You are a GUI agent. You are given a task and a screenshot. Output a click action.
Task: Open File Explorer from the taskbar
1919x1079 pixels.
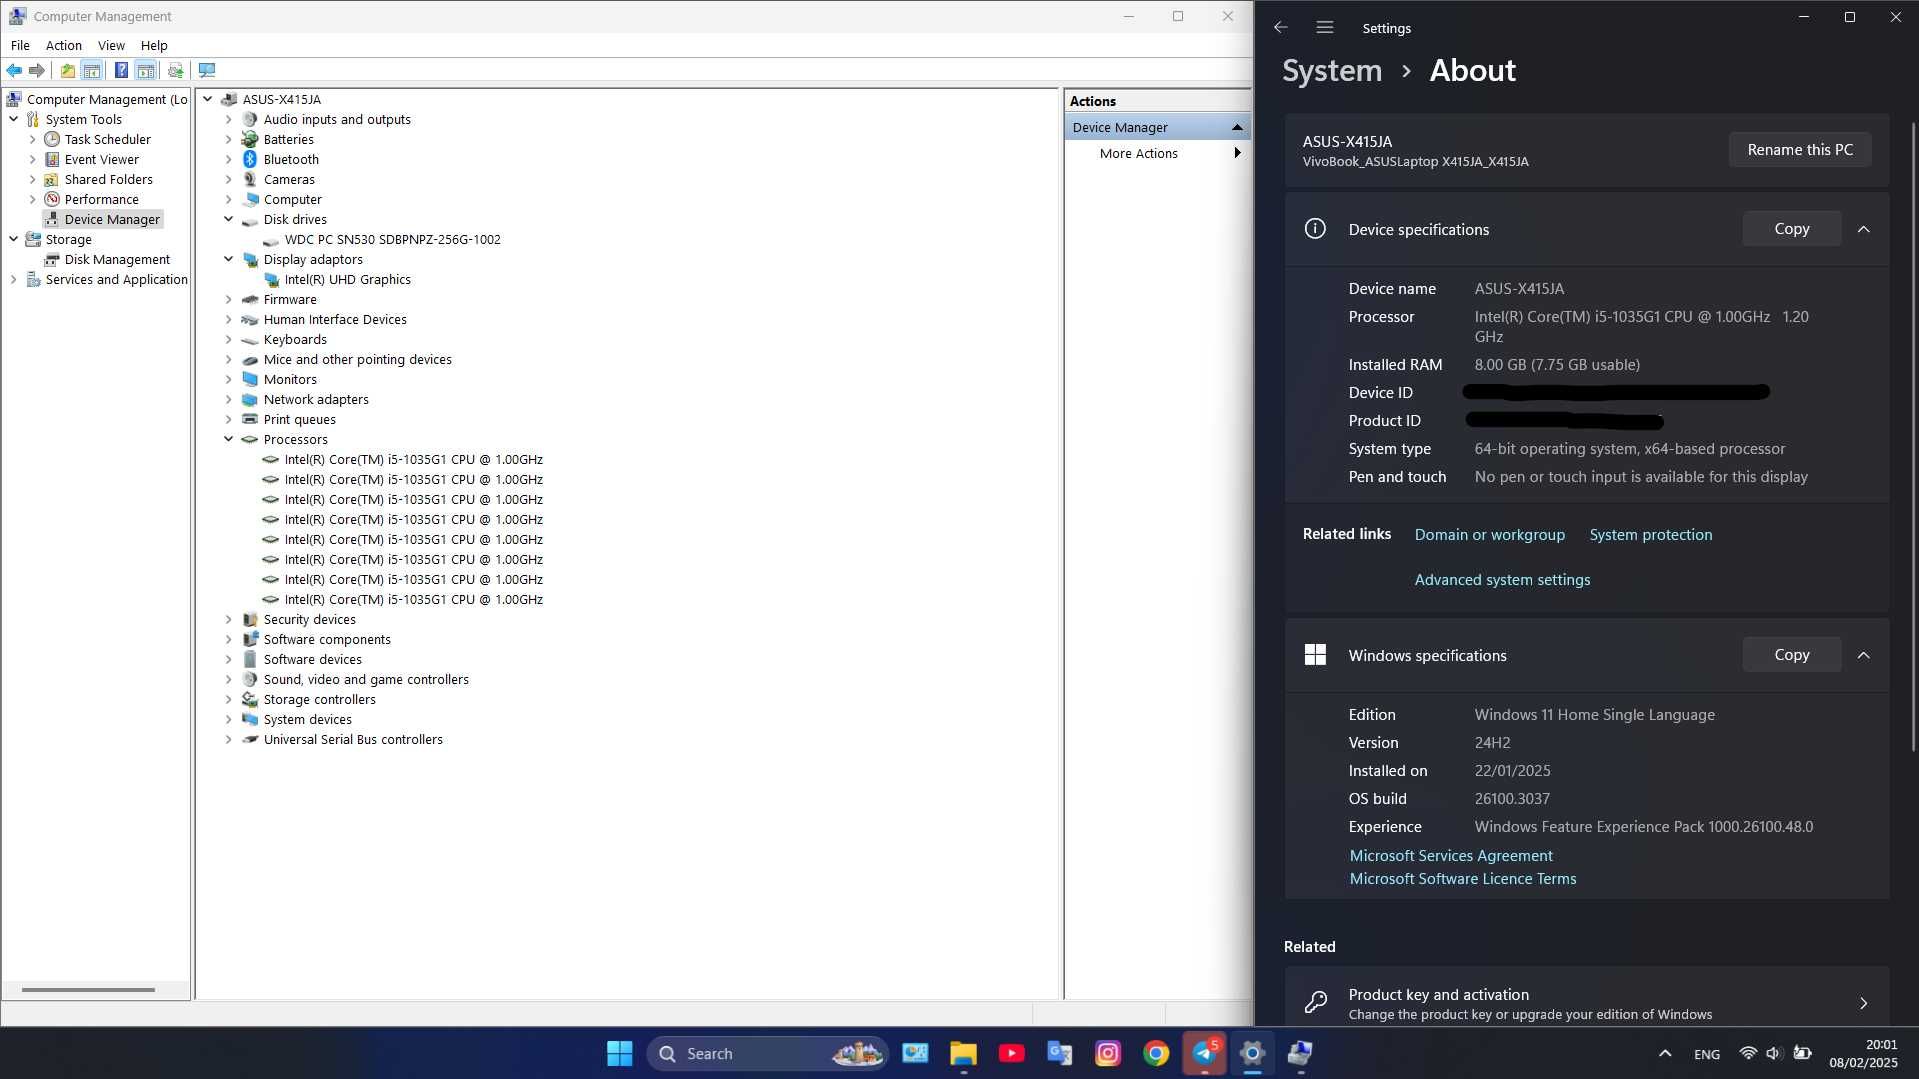[963, 1053]
